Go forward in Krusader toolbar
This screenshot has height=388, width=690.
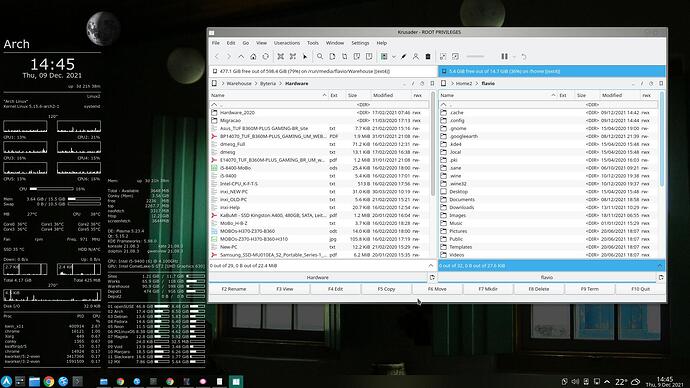coord(229,57)
